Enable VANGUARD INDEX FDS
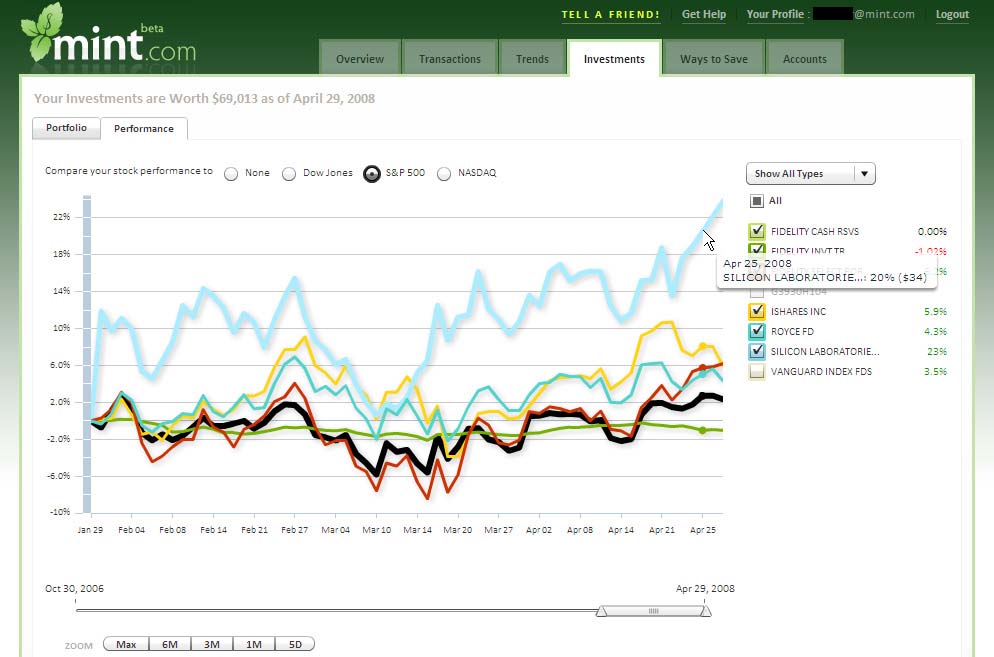This screenshot has width=994, height=657. point(757,371)
